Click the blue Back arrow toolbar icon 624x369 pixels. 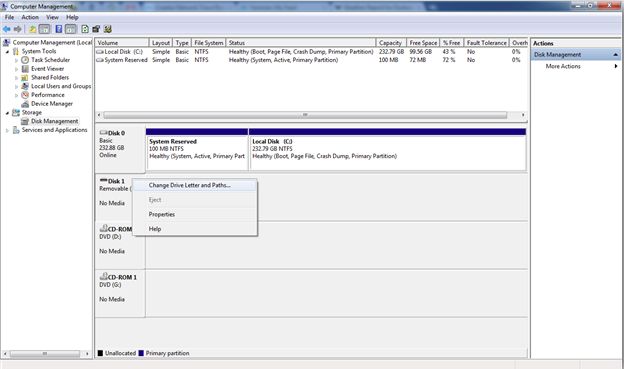tap(6, 29)
